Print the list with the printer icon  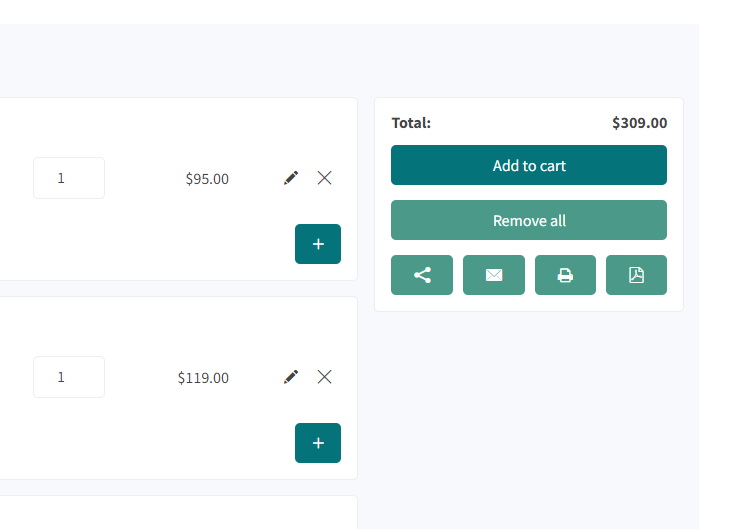click(565, 275)
